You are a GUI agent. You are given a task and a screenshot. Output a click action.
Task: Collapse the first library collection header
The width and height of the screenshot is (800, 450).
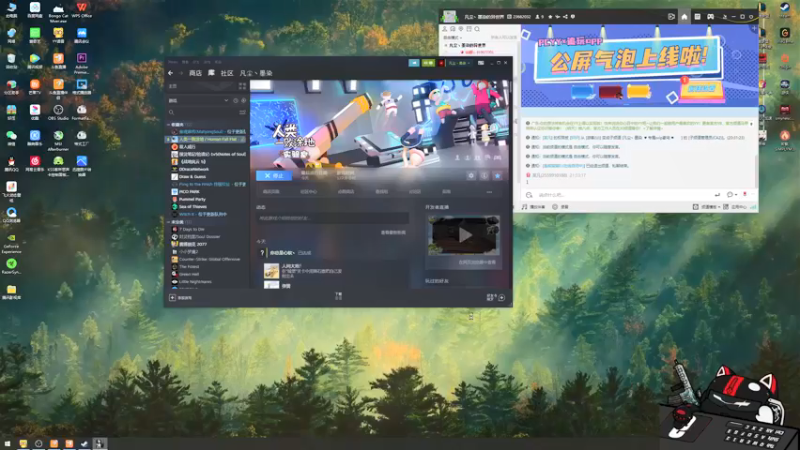178,124
